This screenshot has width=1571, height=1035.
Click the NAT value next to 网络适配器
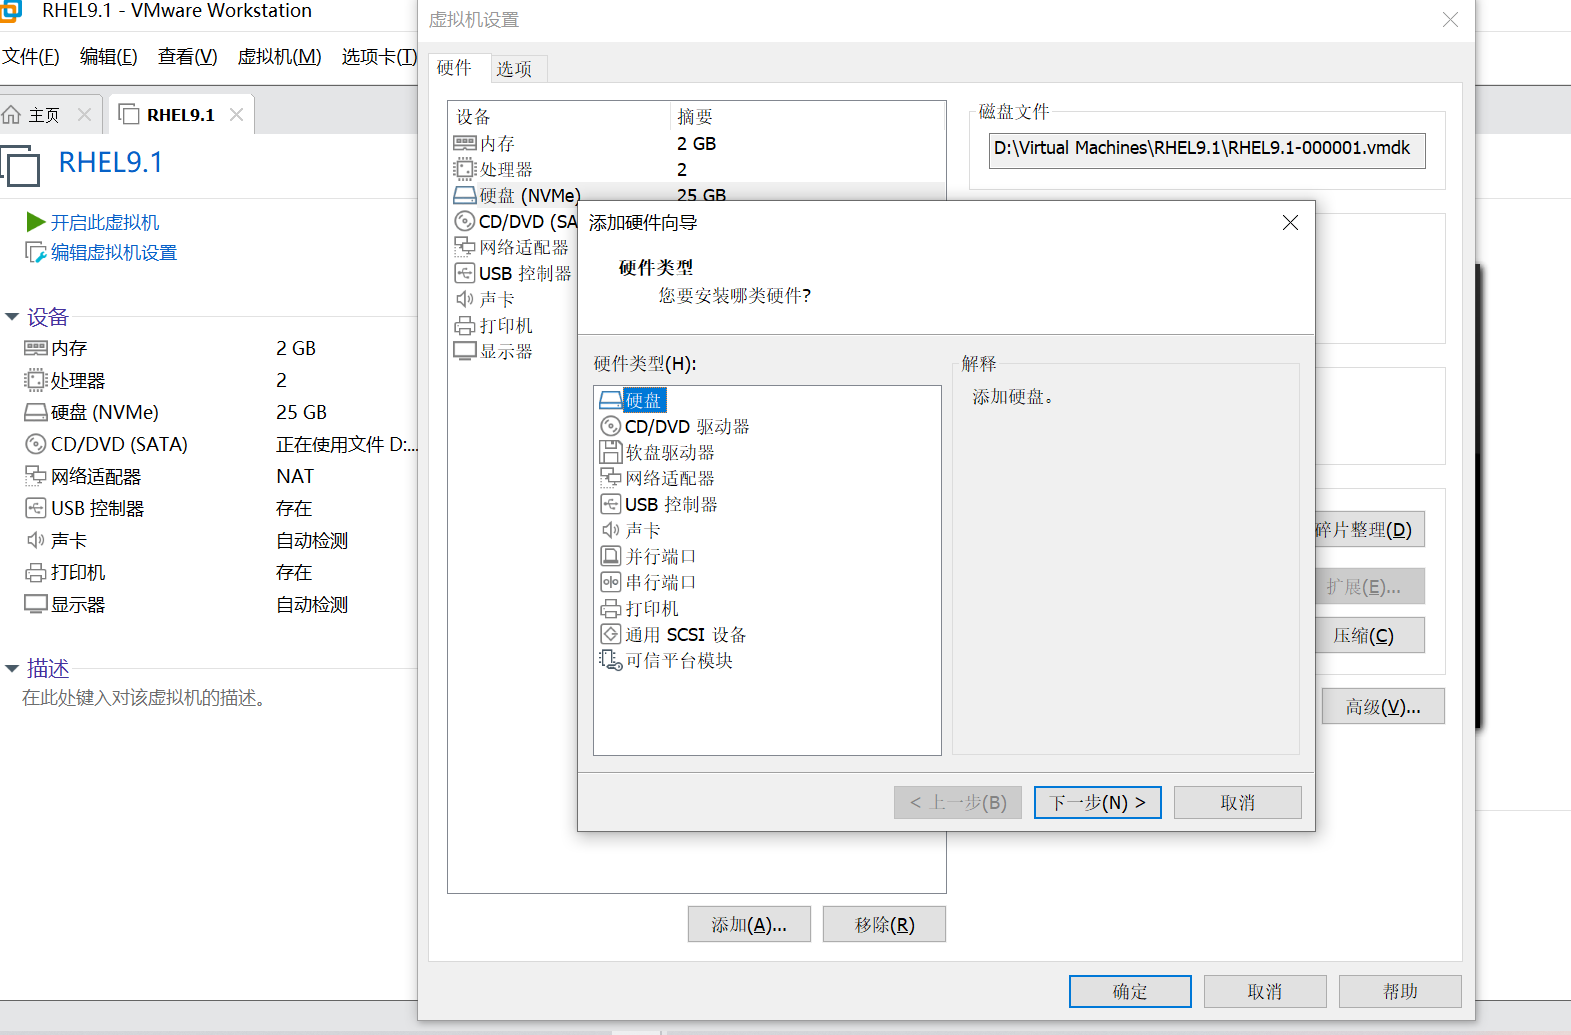click(x=295, y=477)
